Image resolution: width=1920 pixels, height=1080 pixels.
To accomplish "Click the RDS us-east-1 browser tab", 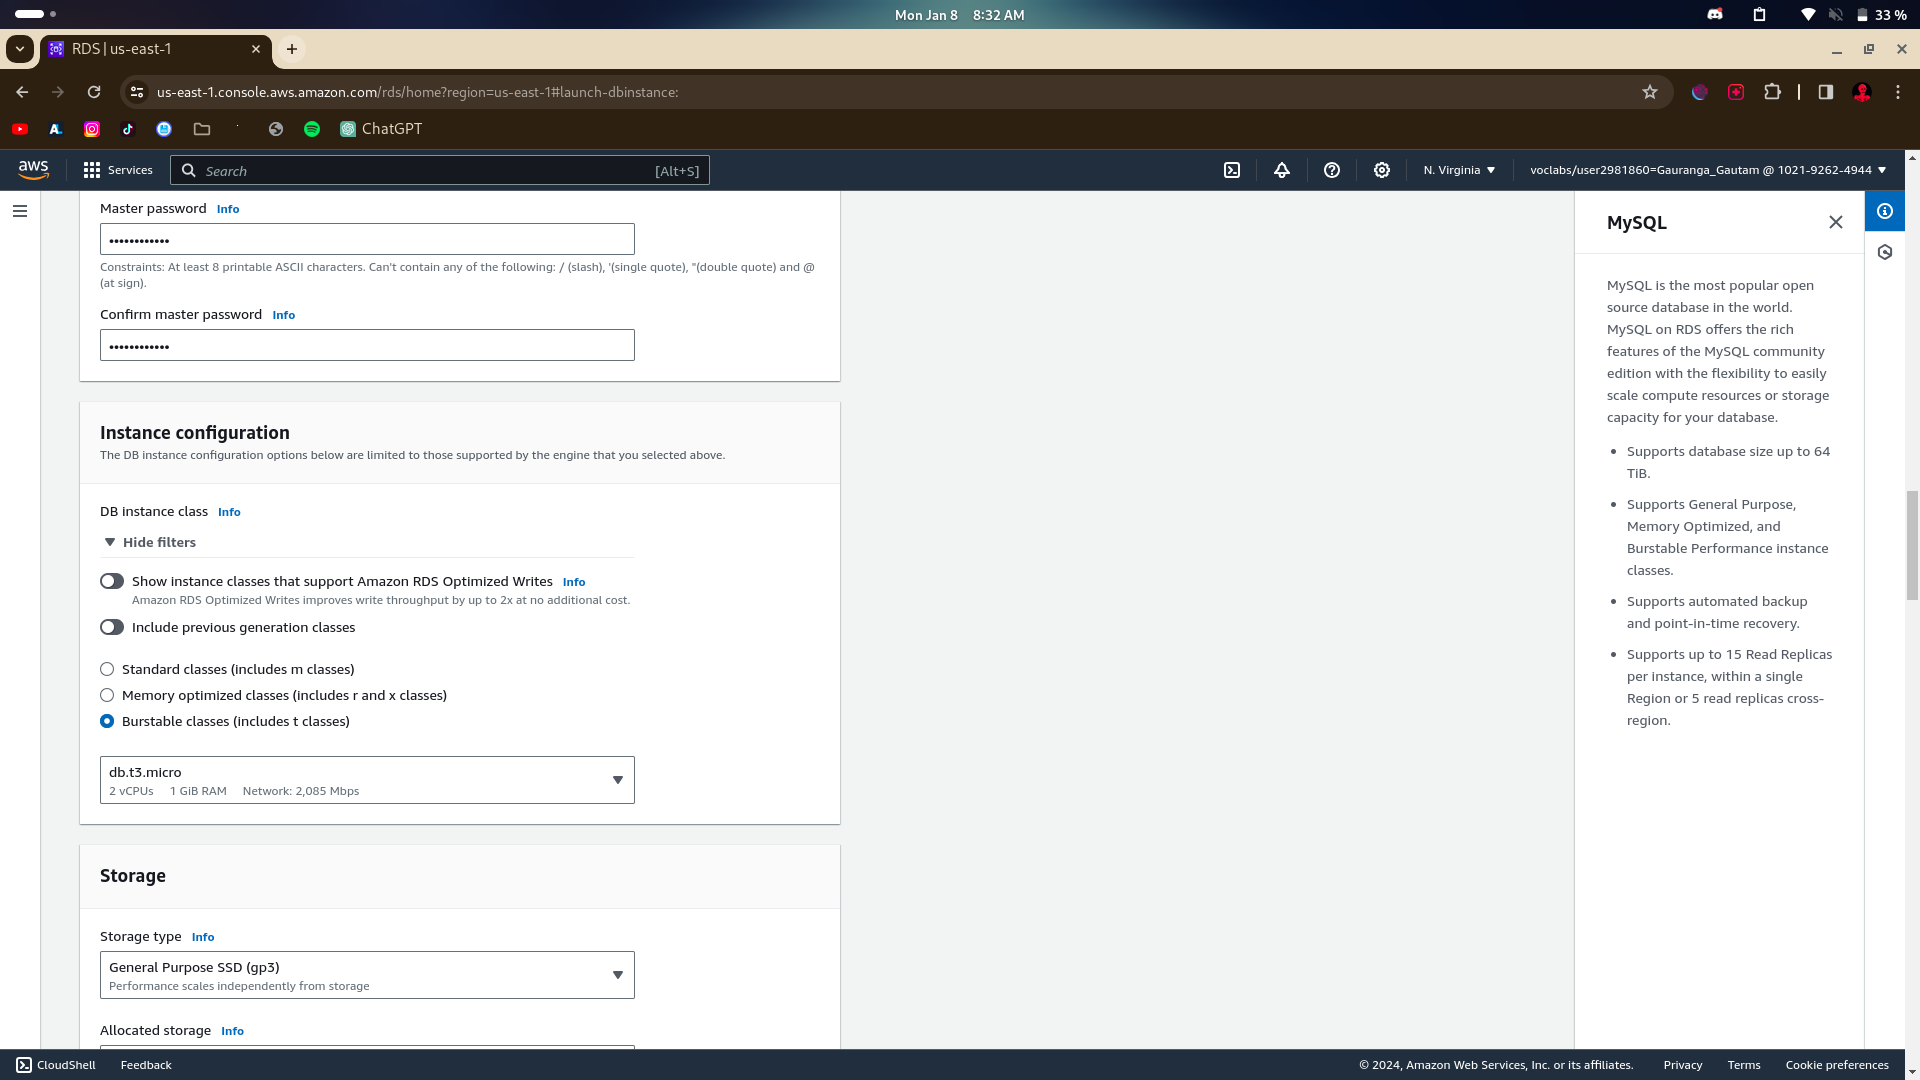I will 150,49.
